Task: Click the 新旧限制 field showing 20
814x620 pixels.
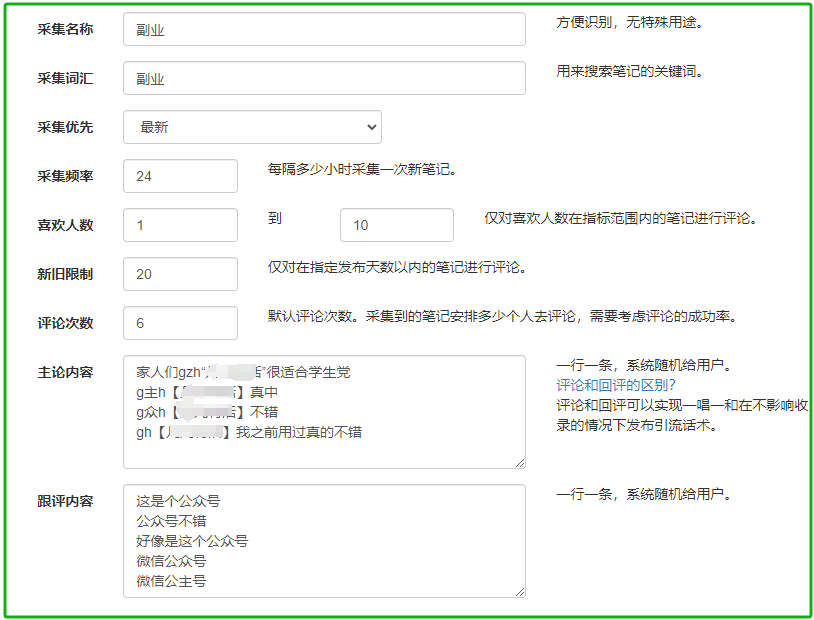Action: pos(180,274)
